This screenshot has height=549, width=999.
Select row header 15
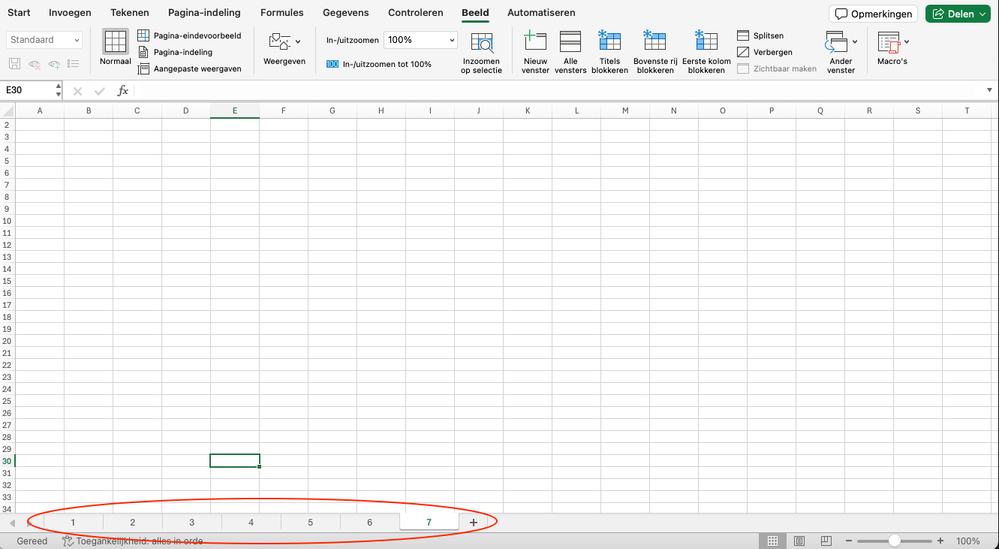(x=7, y=281)
